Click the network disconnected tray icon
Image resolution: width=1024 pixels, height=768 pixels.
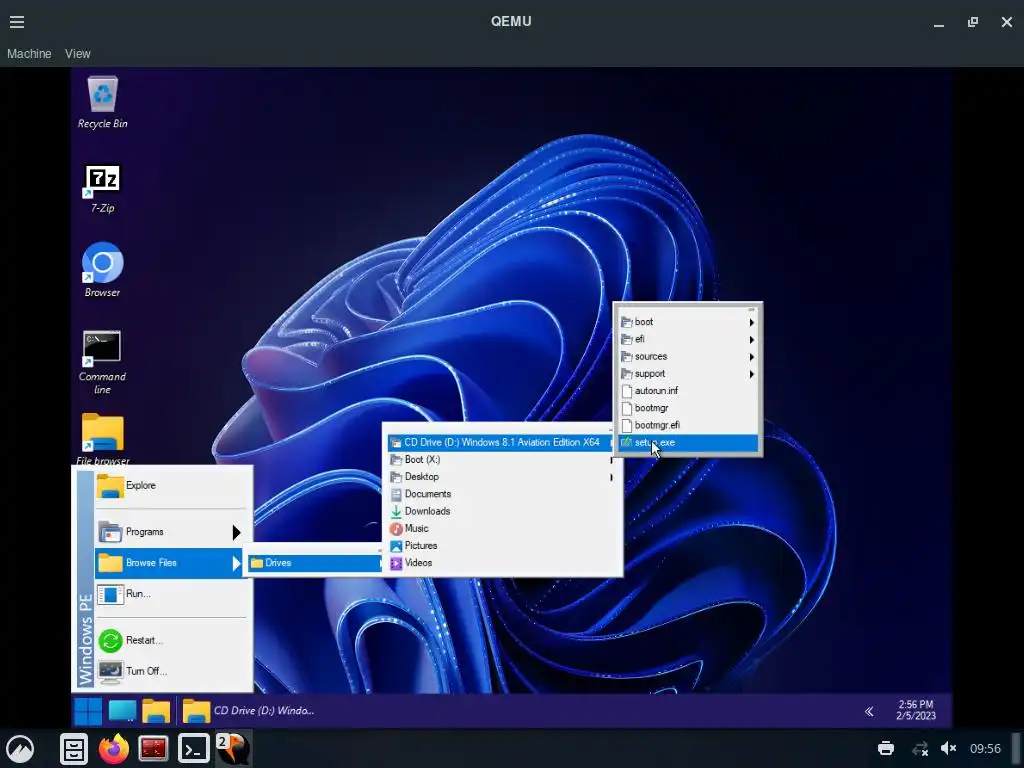click(920, 748)
